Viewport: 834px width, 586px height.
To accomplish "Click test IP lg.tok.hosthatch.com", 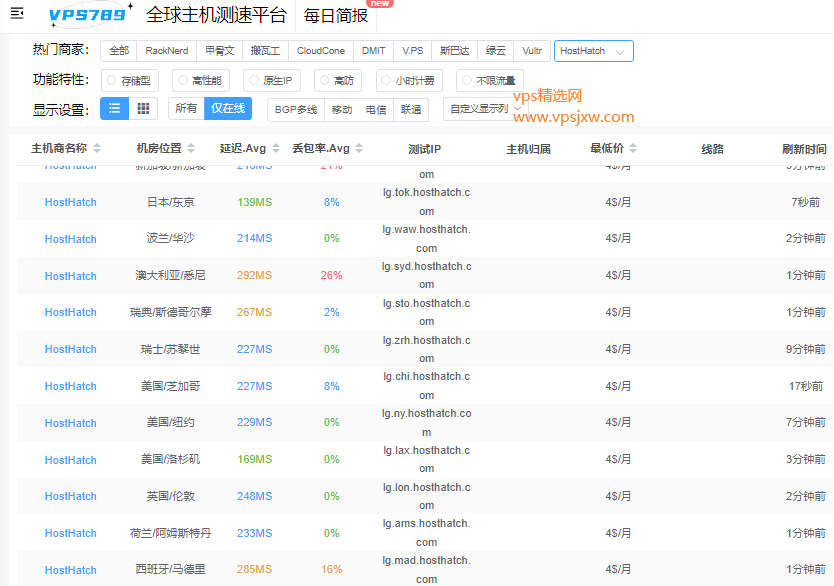I will coord(427,202).
